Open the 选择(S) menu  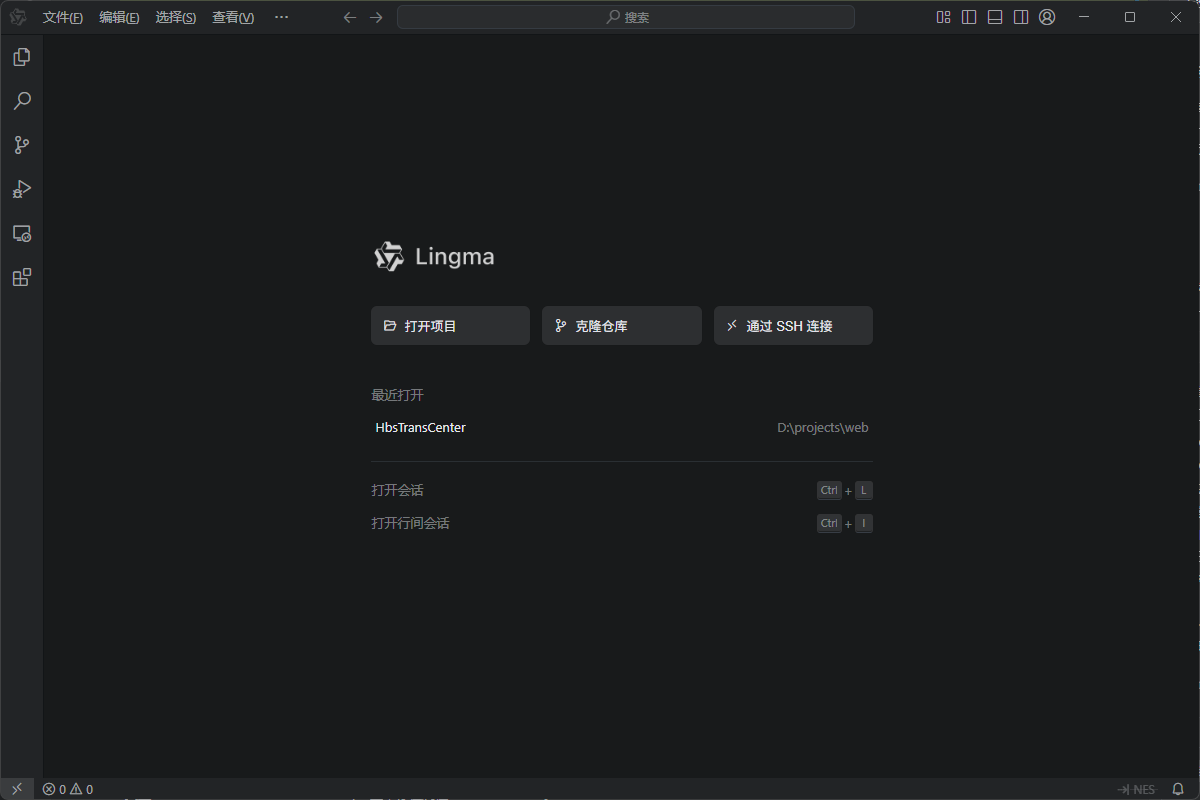click(x=176, y=17)
